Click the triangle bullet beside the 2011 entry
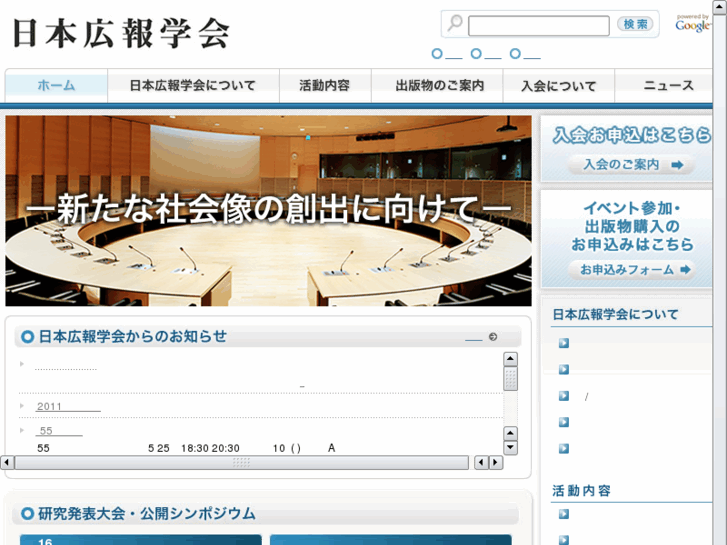Screen dimensions: 727x545 click(22, 406)
